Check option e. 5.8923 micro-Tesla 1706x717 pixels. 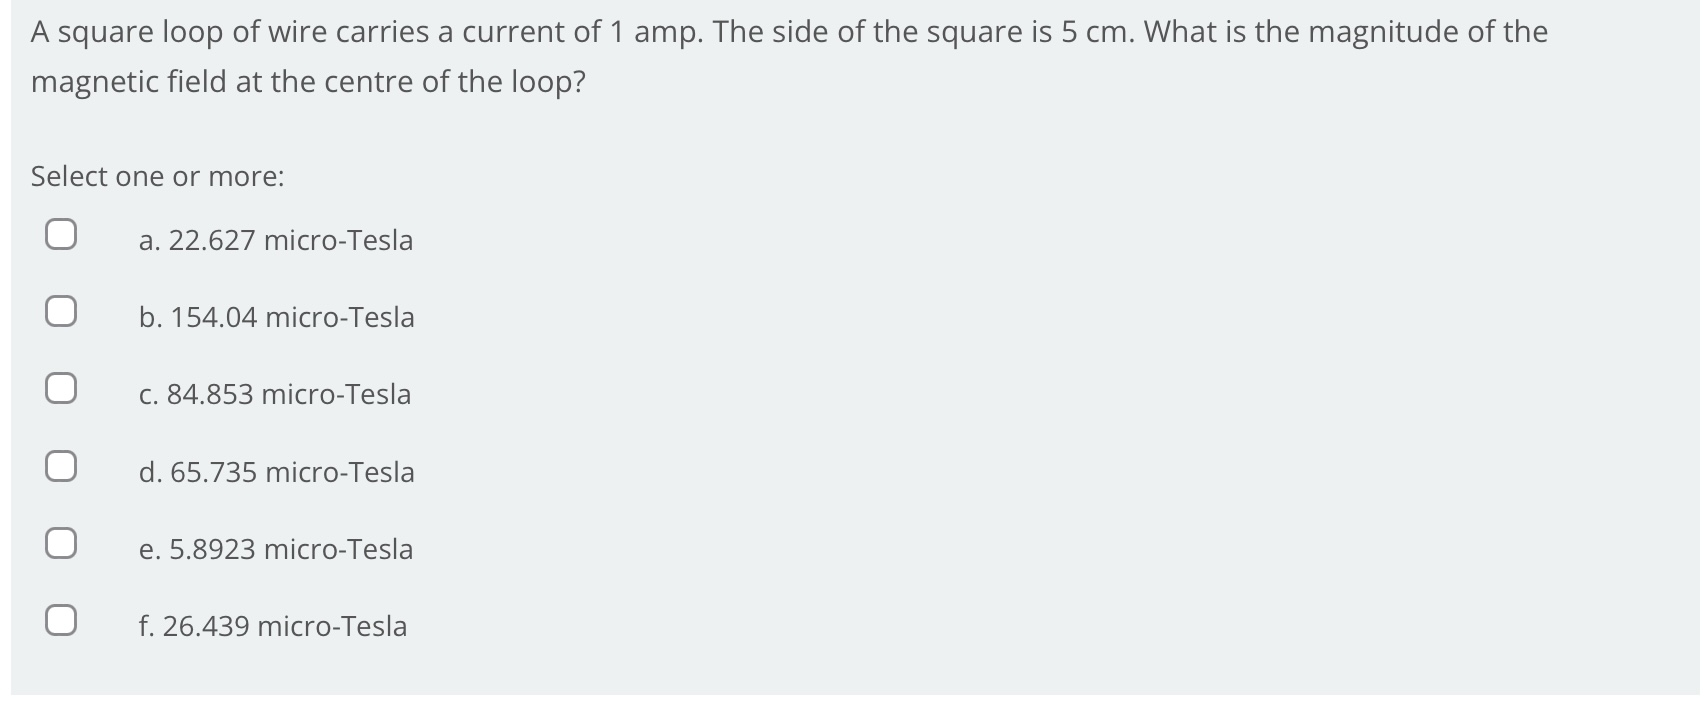click(61, 541)
